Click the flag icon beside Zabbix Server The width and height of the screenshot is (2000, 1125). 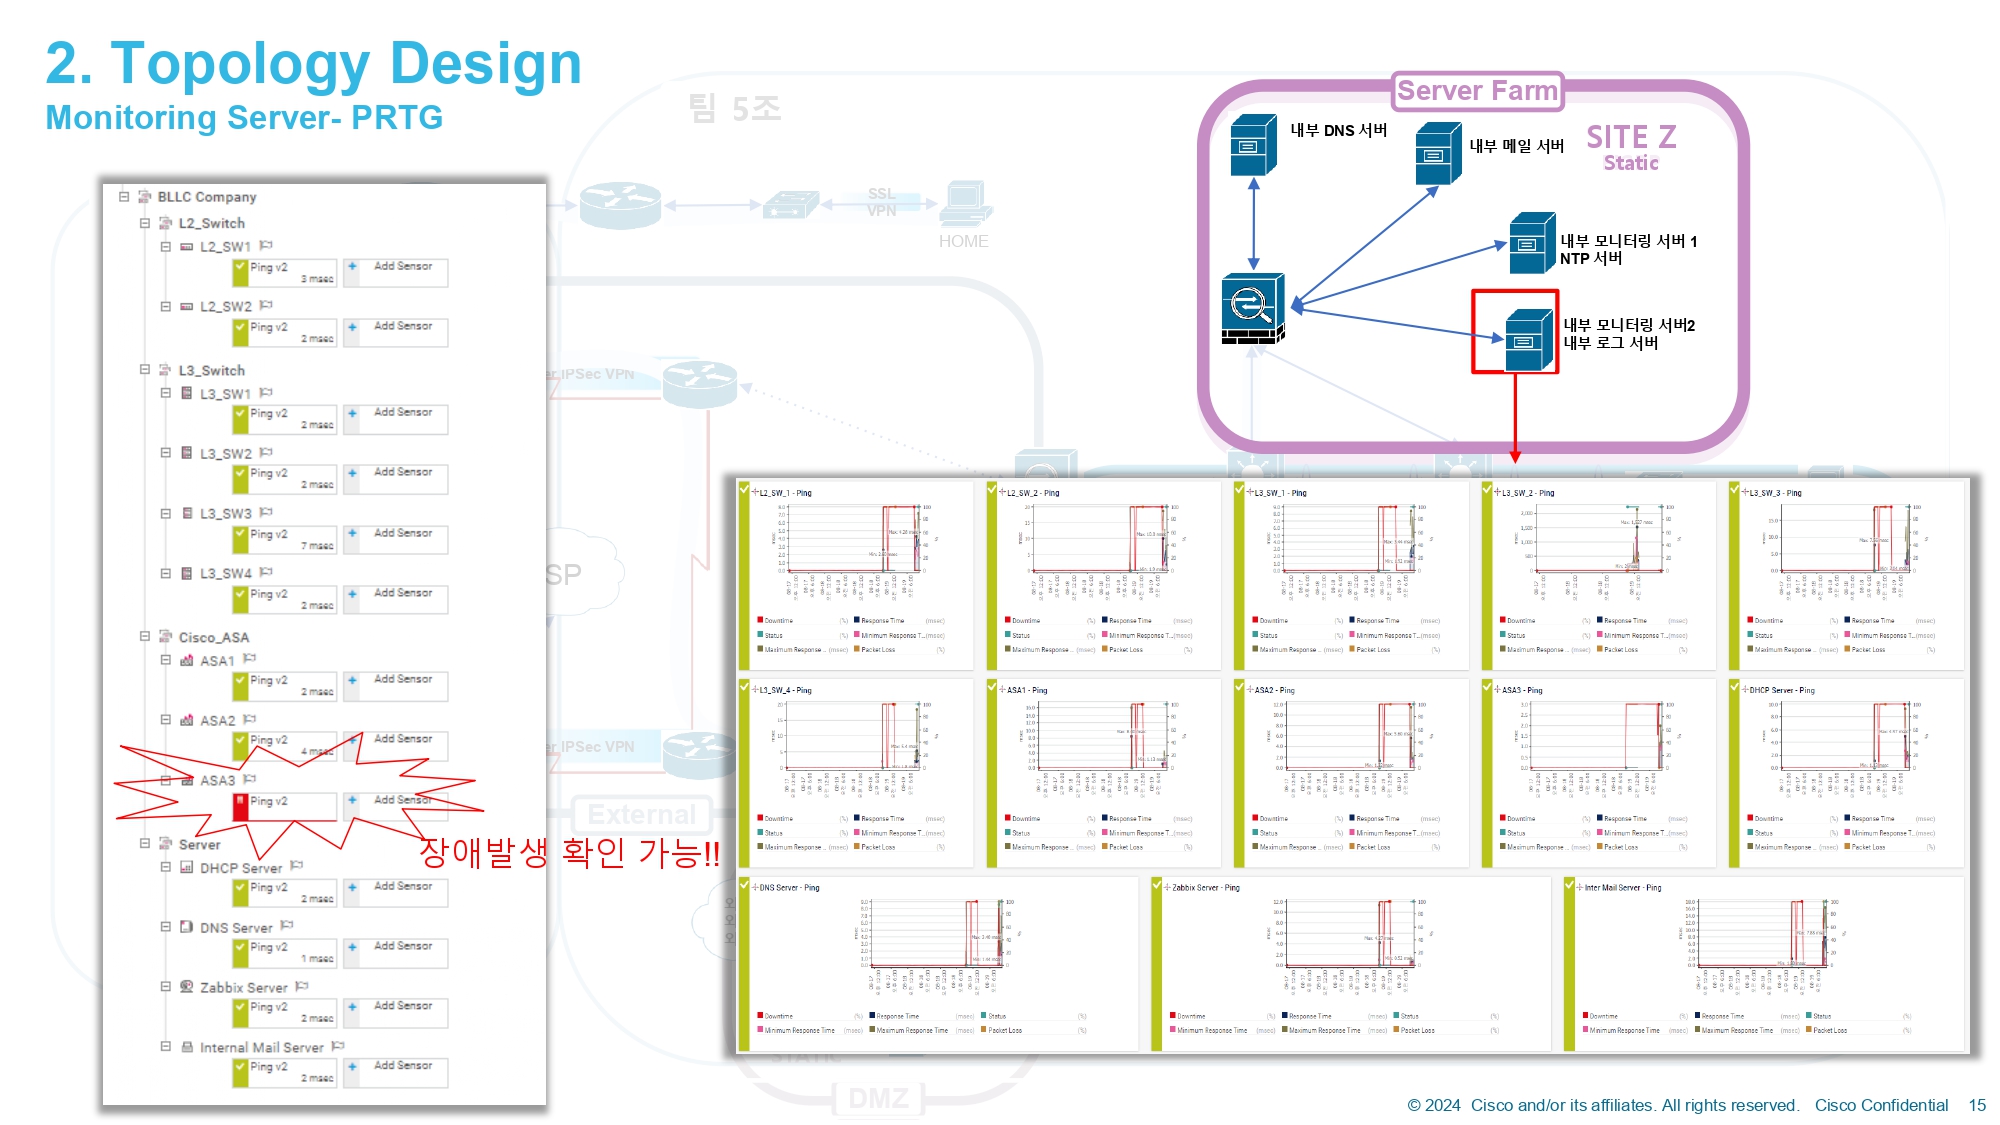(x=302, y=986)
